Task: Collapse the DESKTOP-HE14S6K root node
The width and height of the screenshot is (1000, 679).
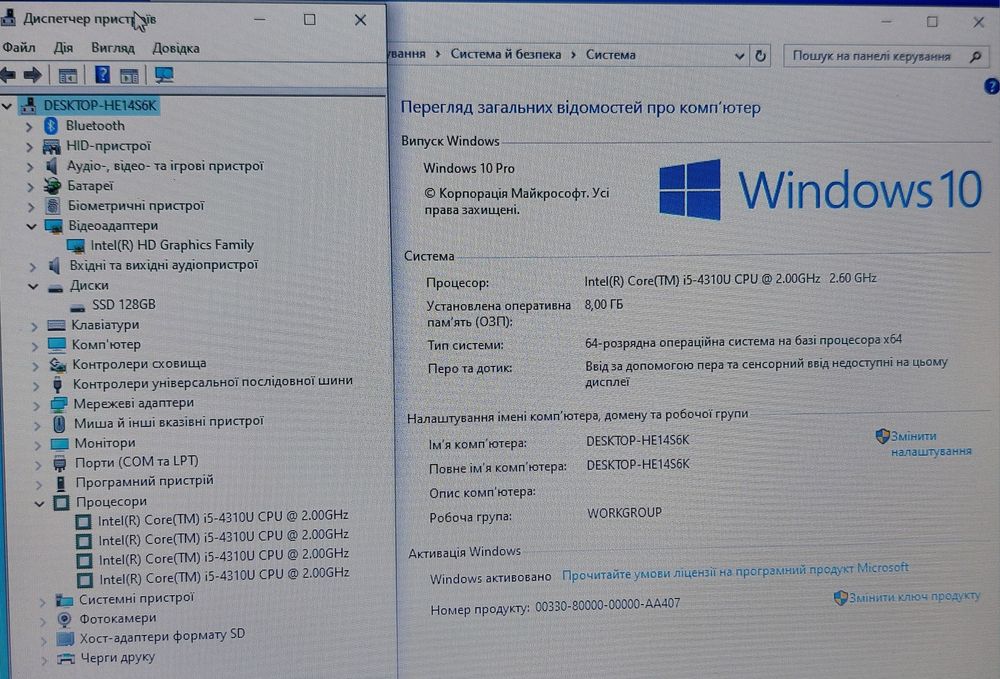Action: [x=7, y=106]
